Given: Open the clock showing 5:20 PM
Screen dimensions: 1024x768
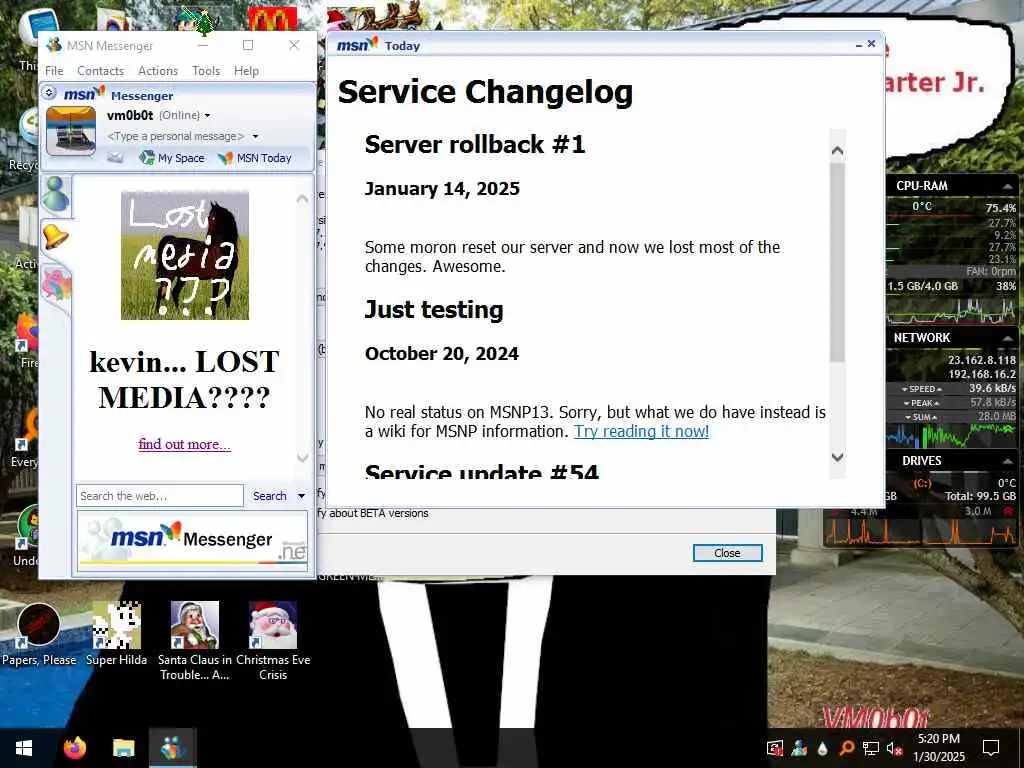Looking at the screenshot, I should 938,748.
